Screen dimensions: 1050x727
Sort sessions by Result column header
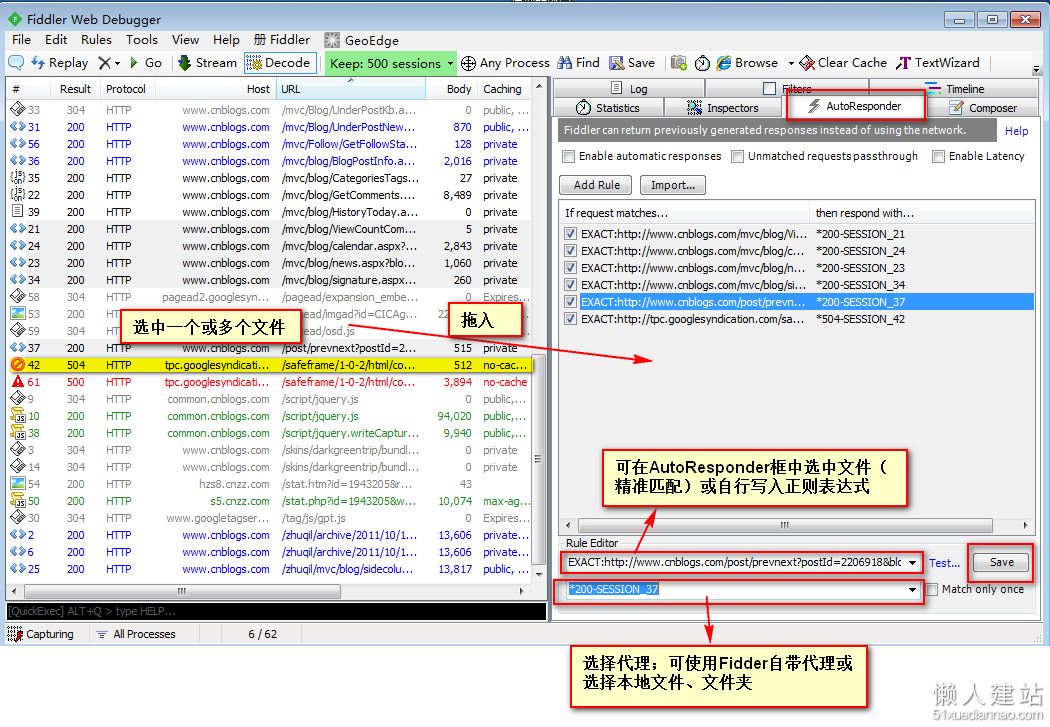click(75, 89)
